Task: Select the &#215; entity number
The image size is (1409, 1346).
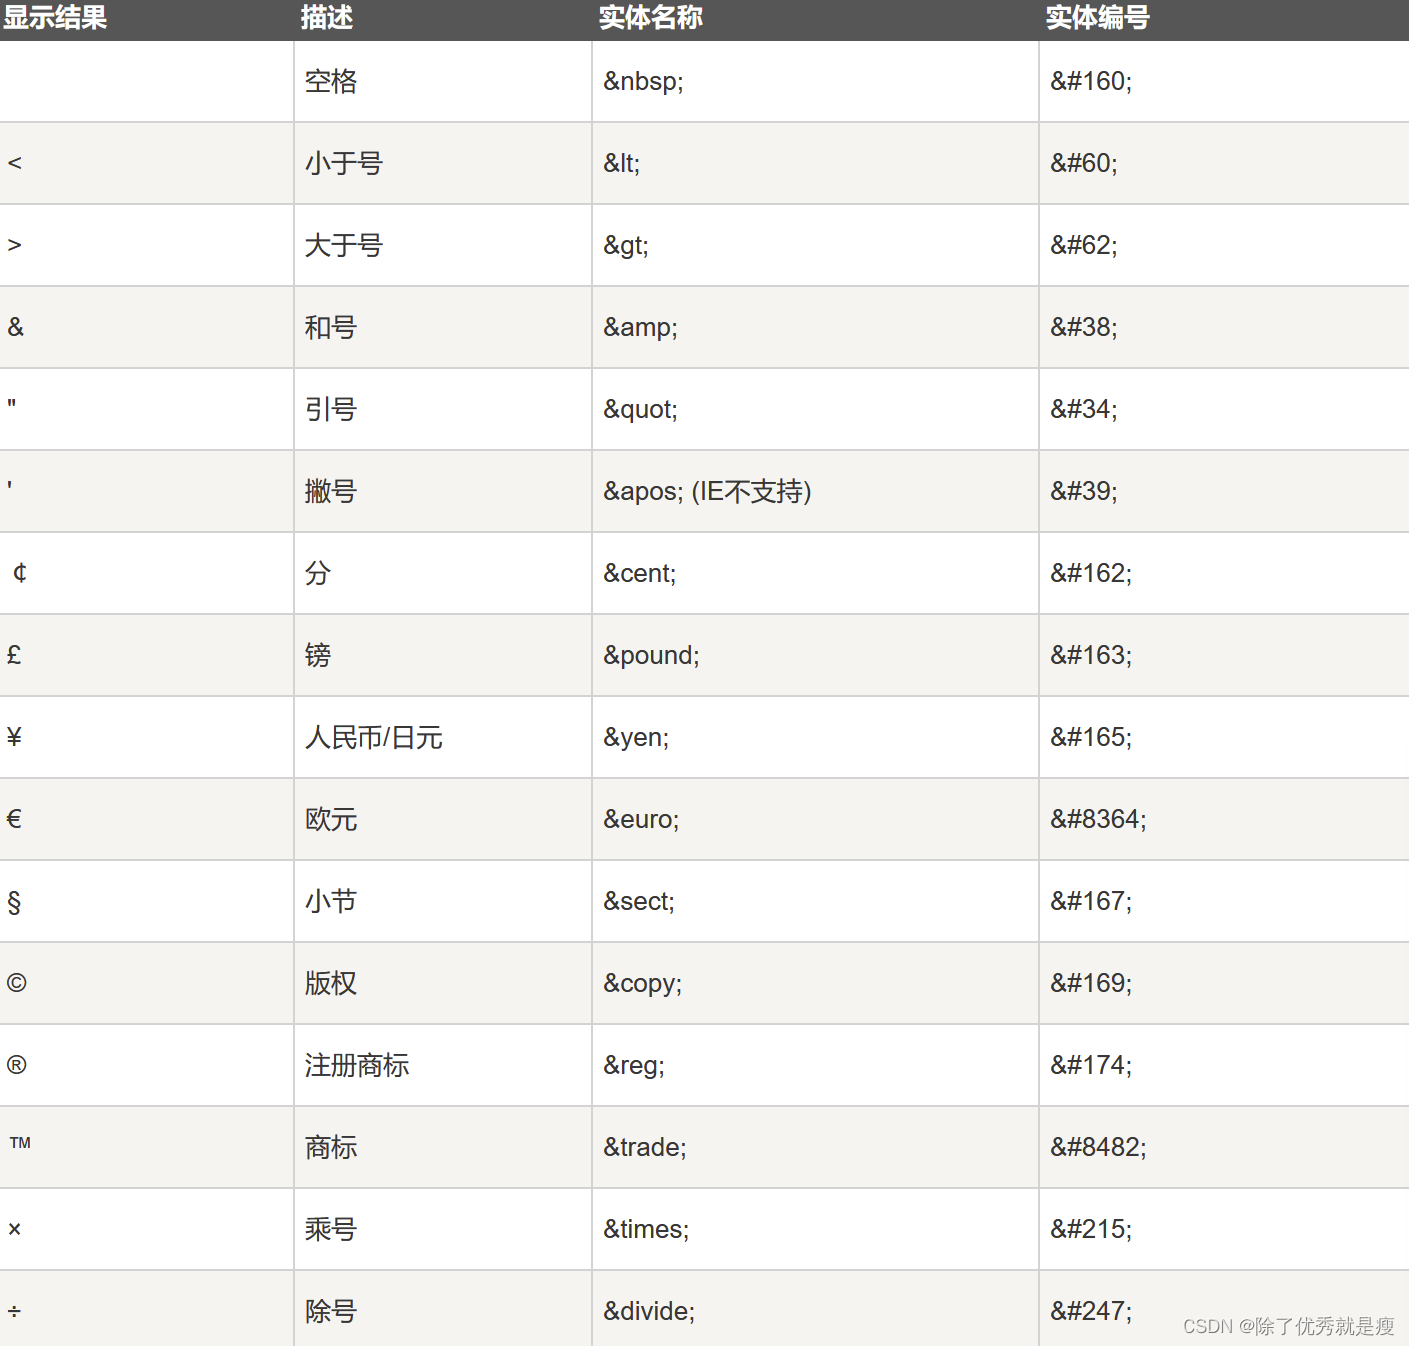Action: (x=1091, y=1229)
